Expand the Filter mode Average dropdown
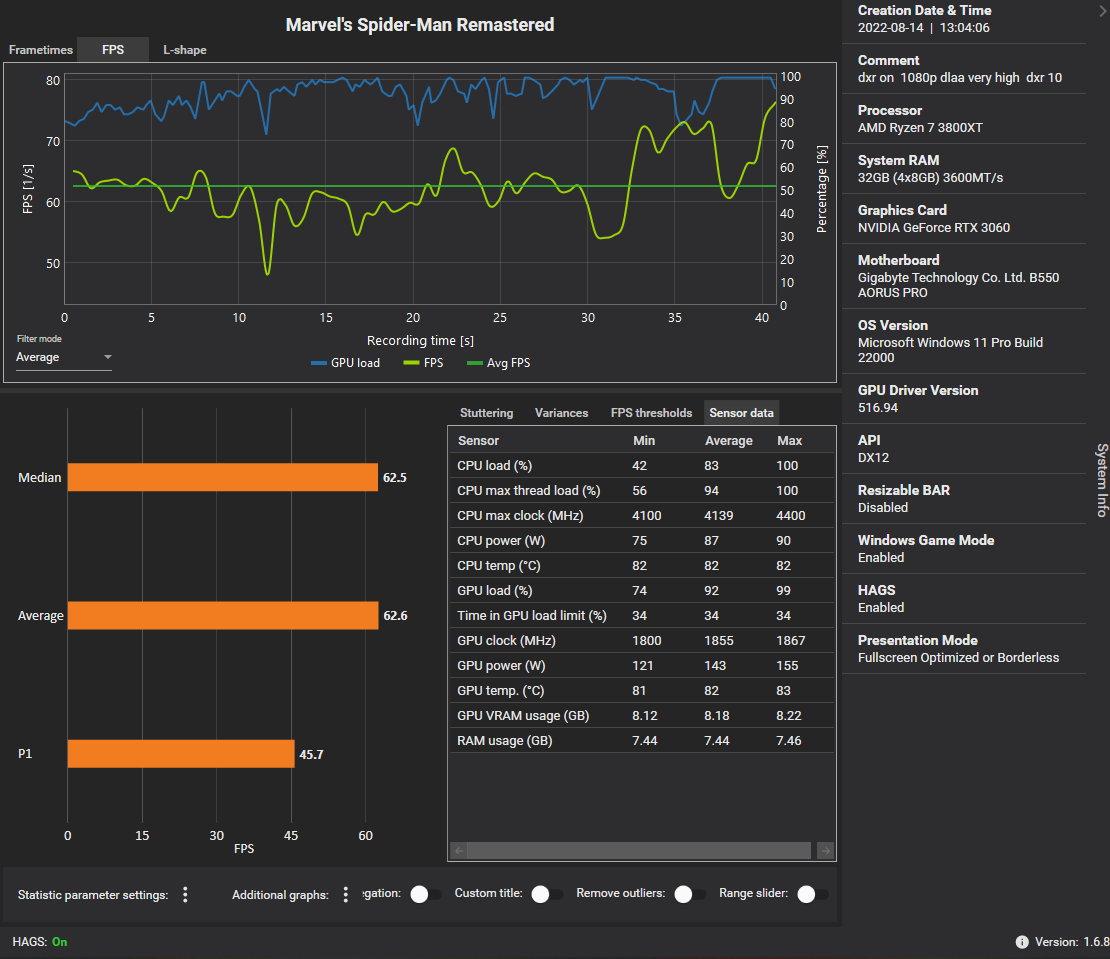 pyautogui.click(x=64, y=357)
